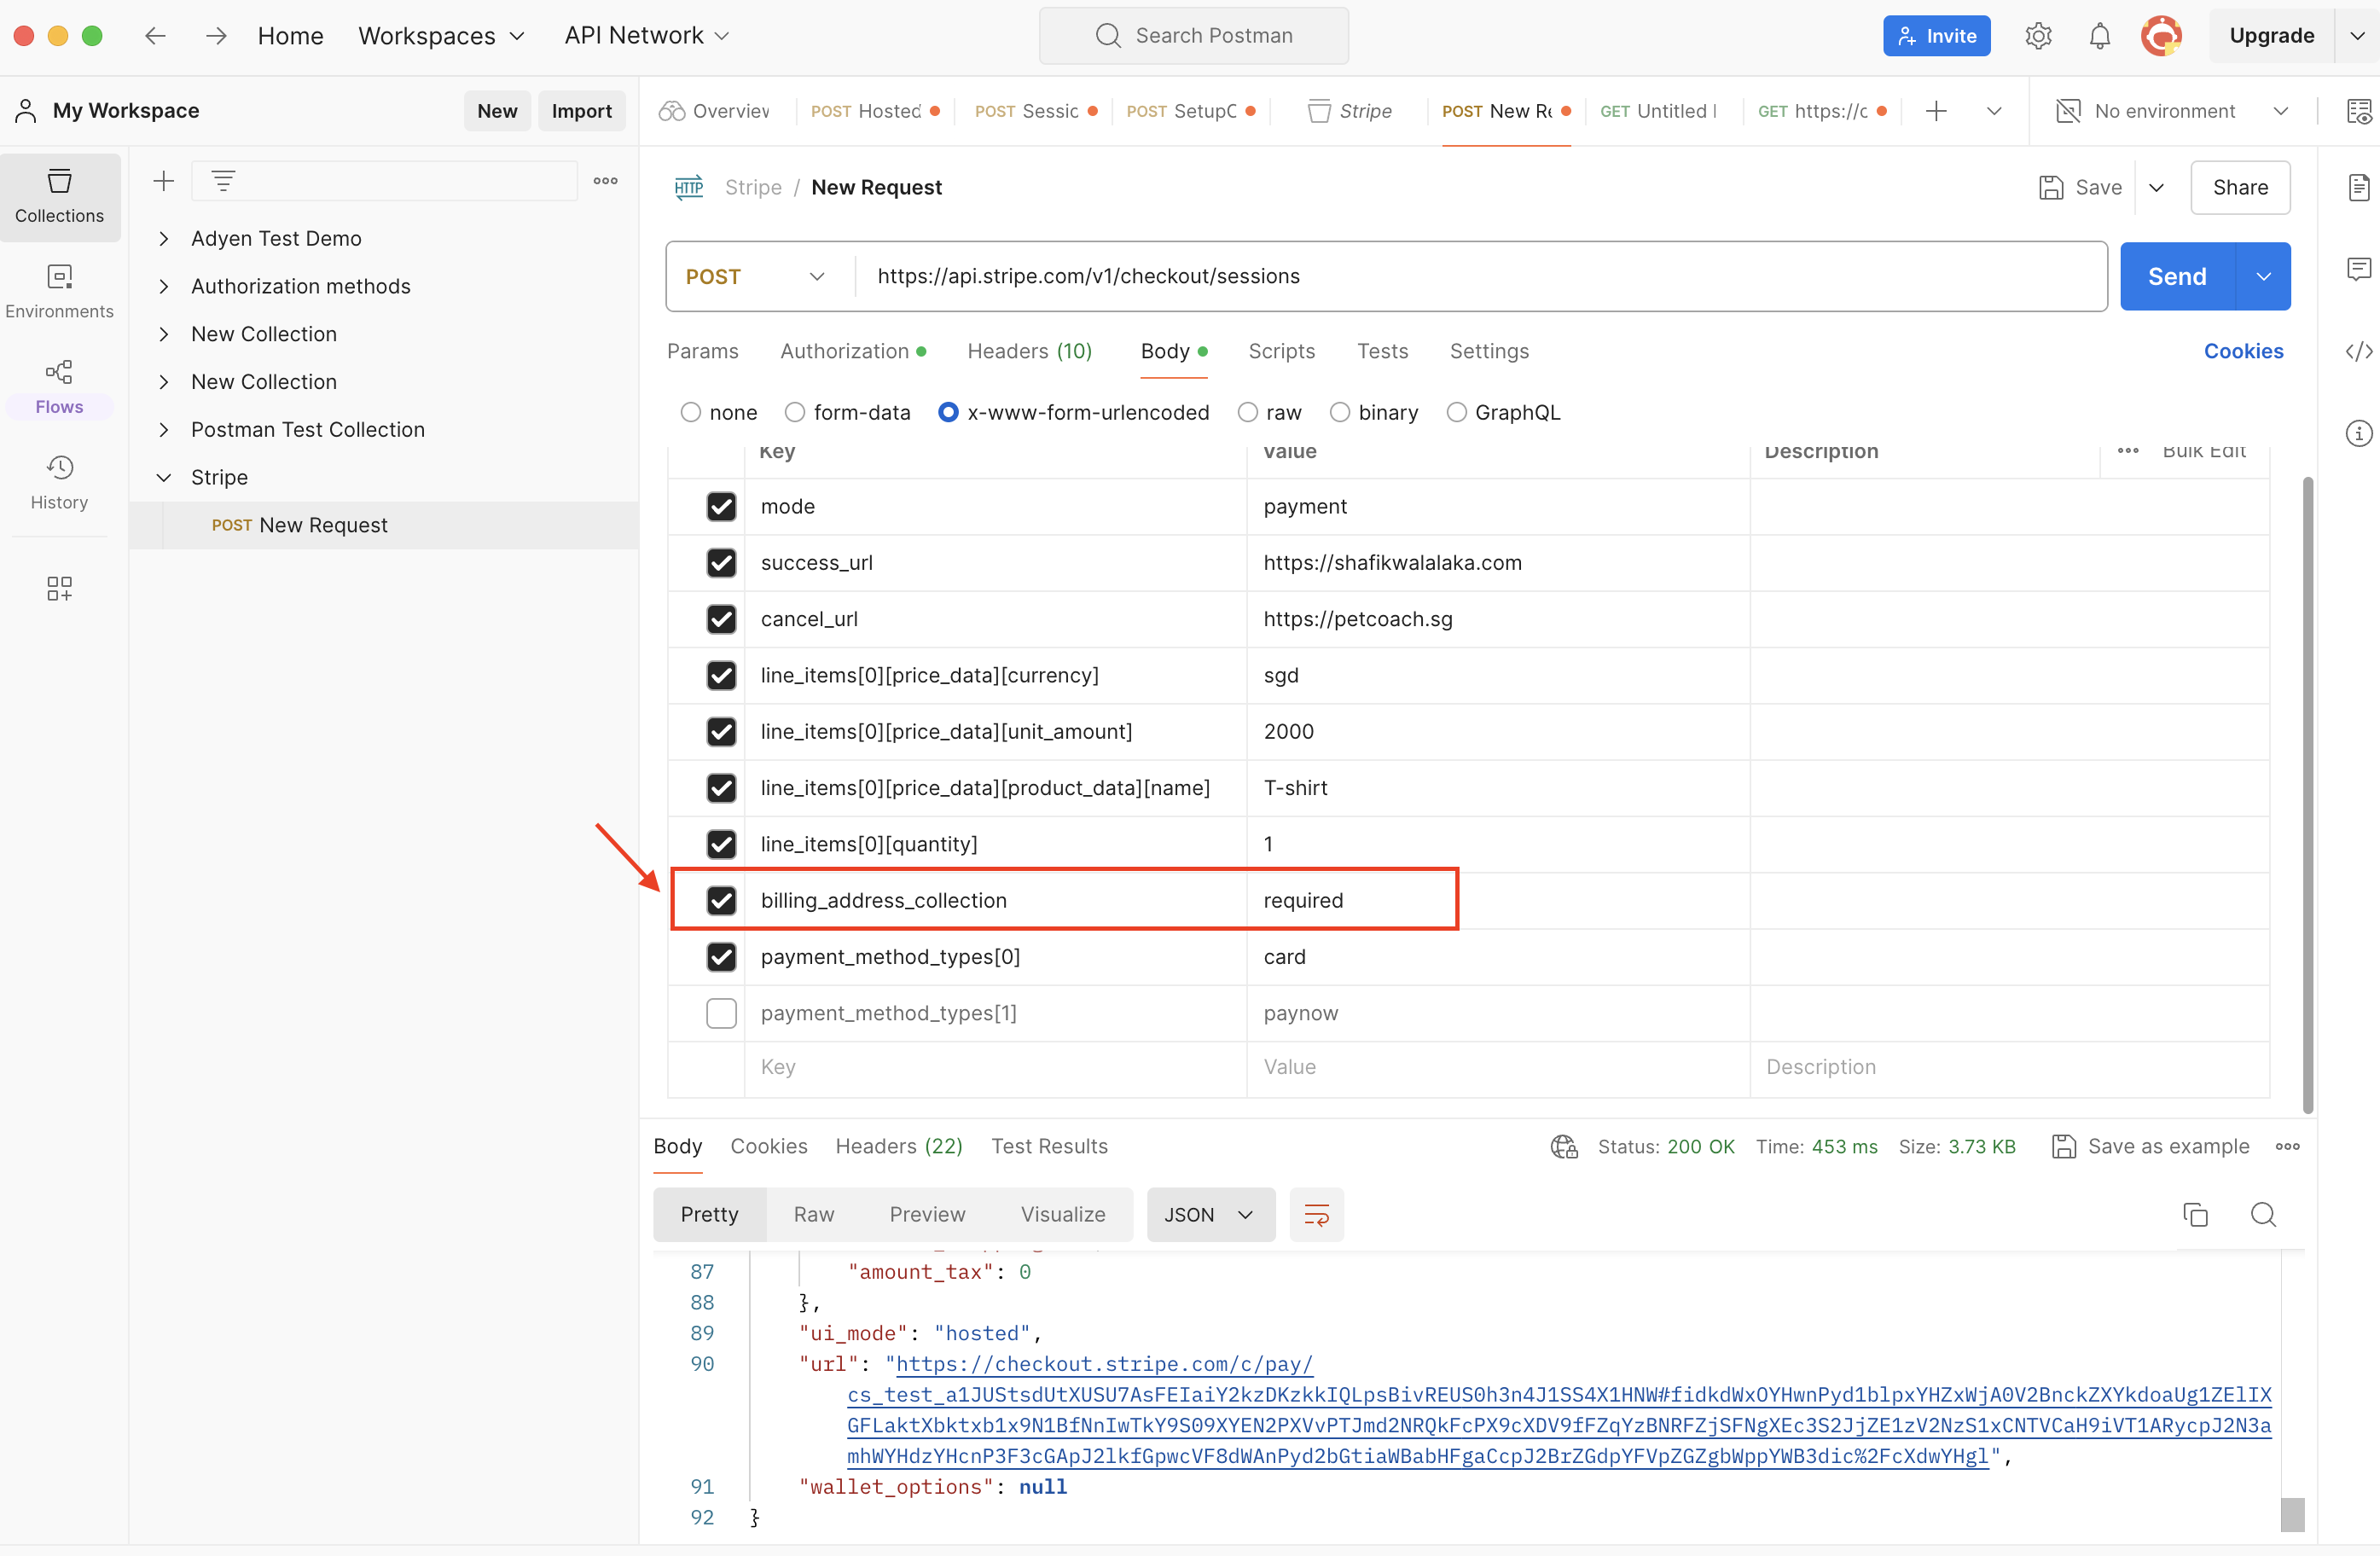
Task: Open the Workspaces dropdown menu
Action: (441, 36)
